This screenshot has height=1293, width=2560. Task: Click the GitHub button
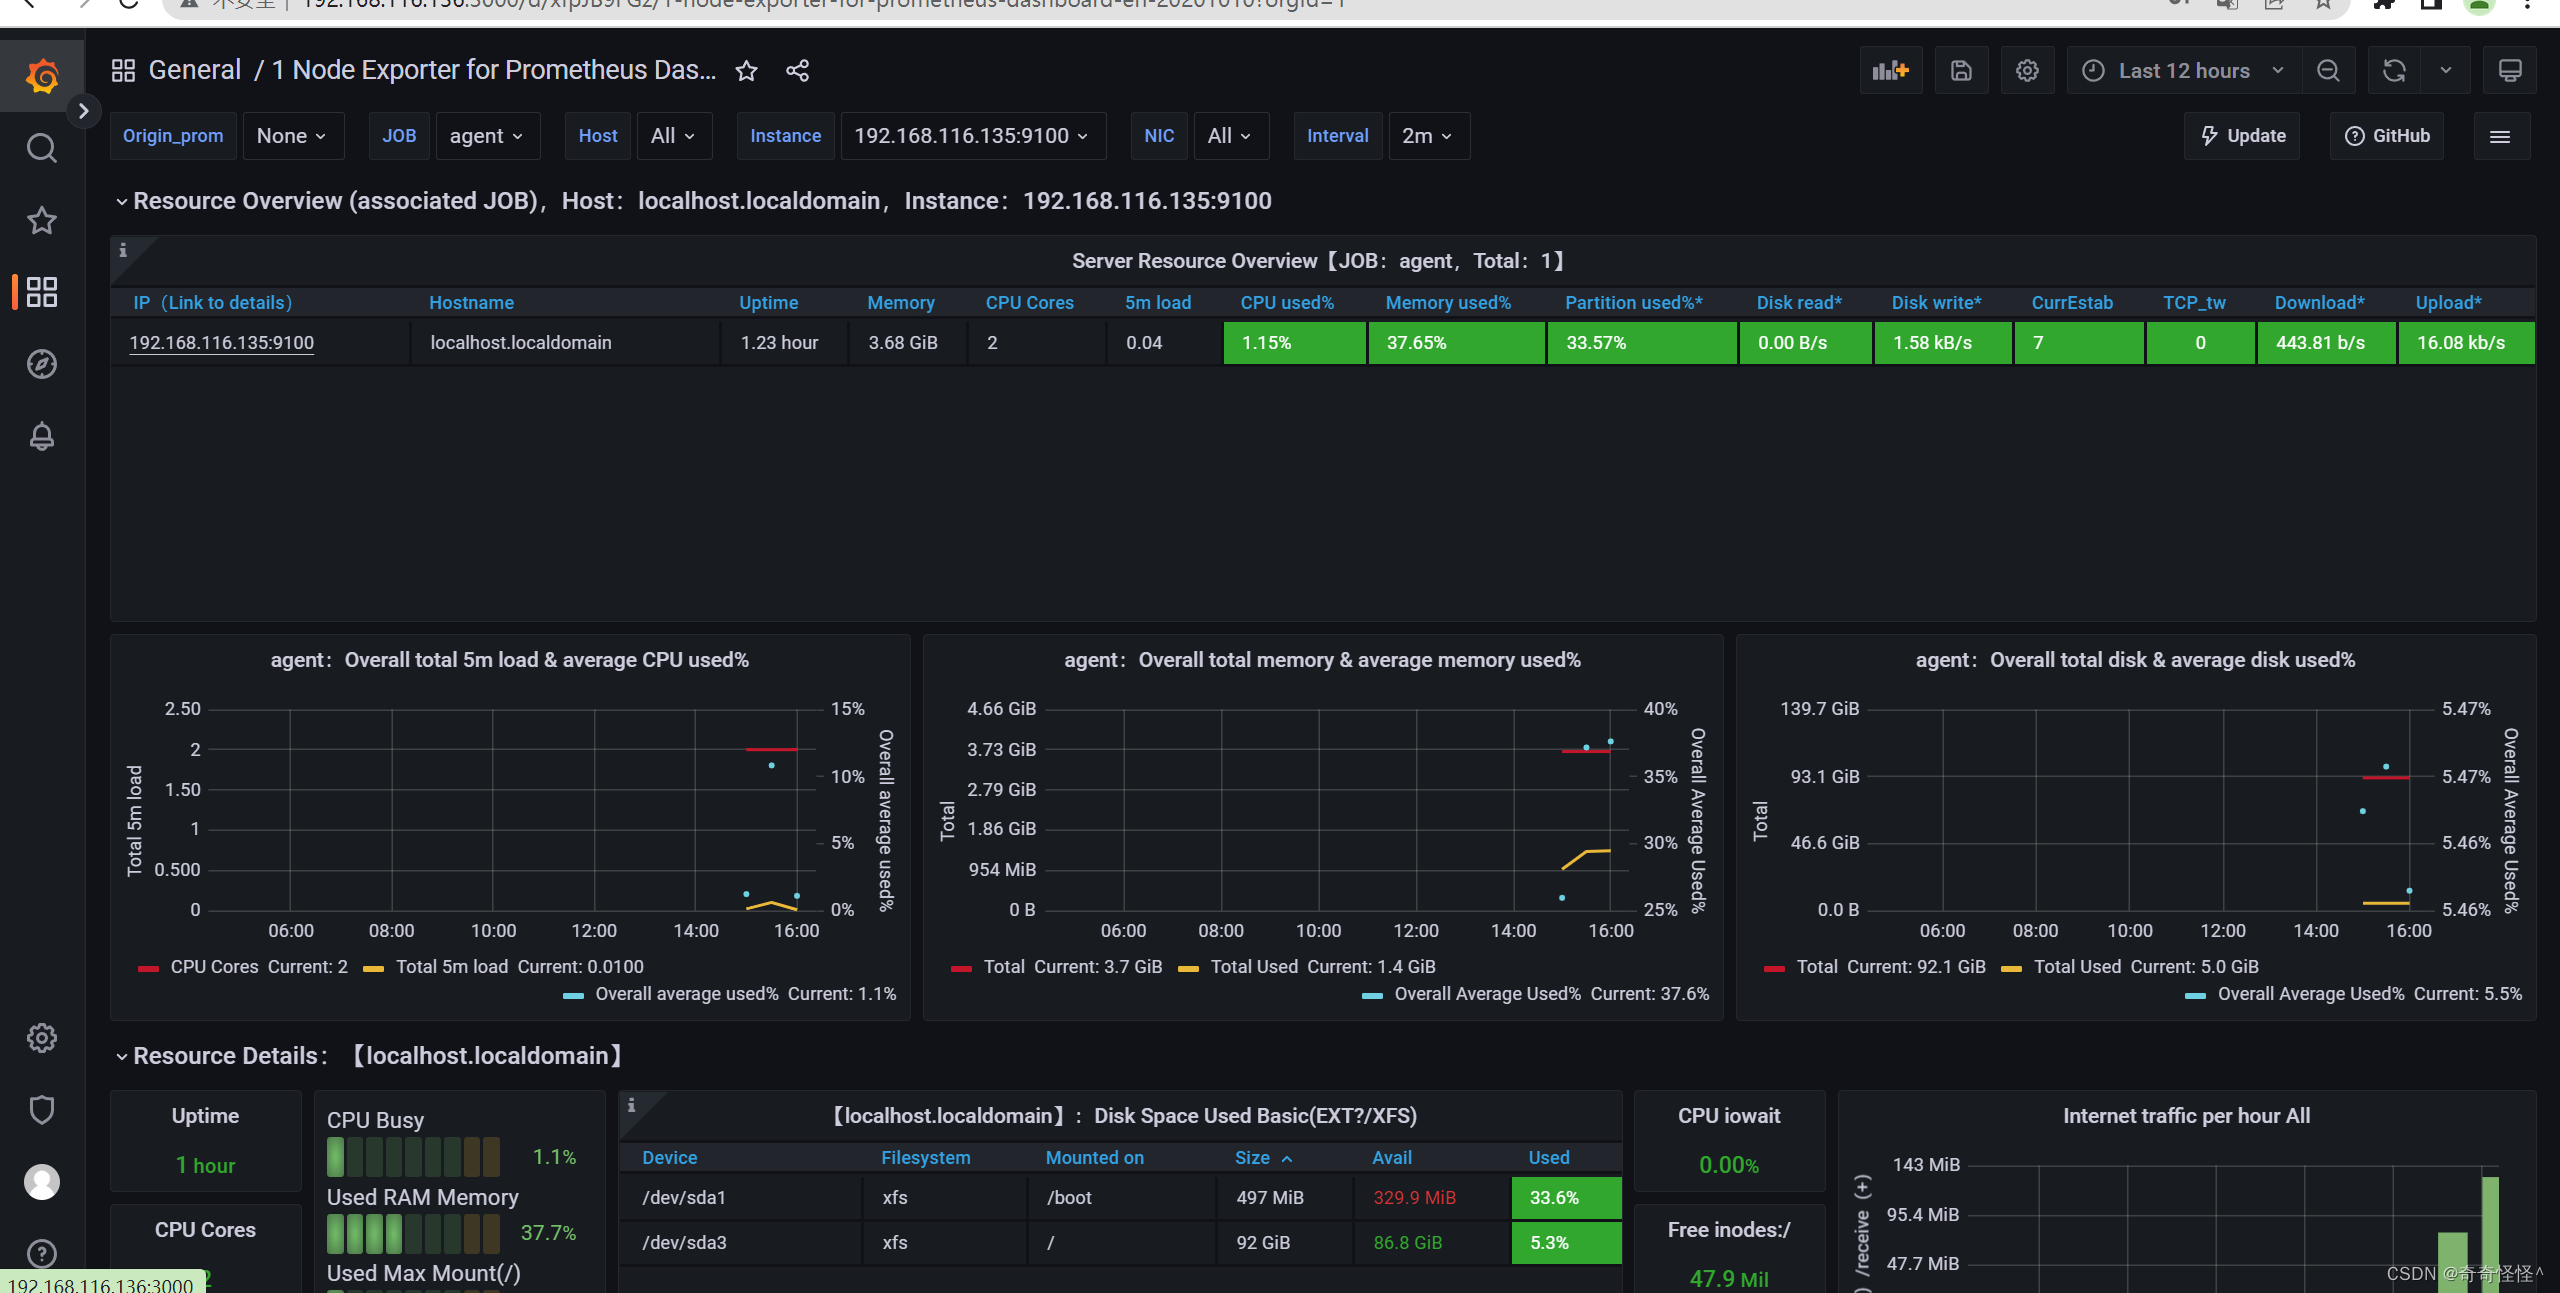(x=2387, y=136)
